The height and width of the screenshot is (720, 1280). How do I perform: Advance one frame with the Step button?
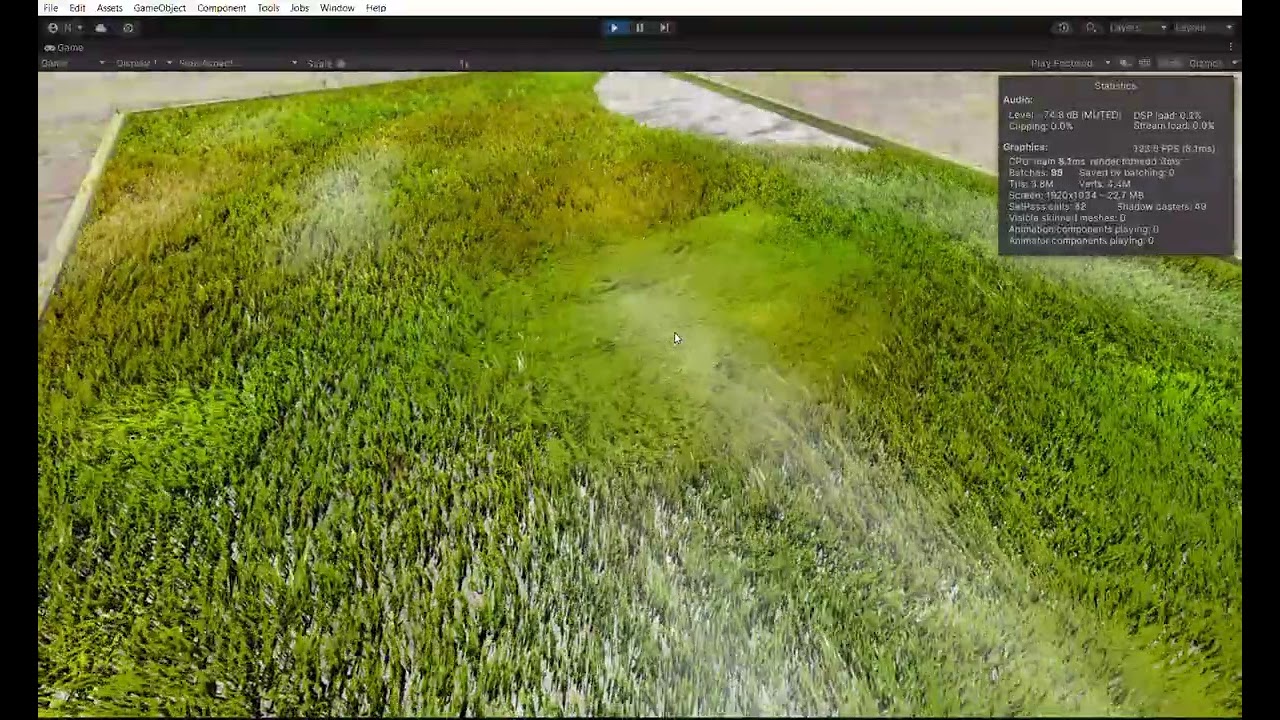(x=664, y=28)
